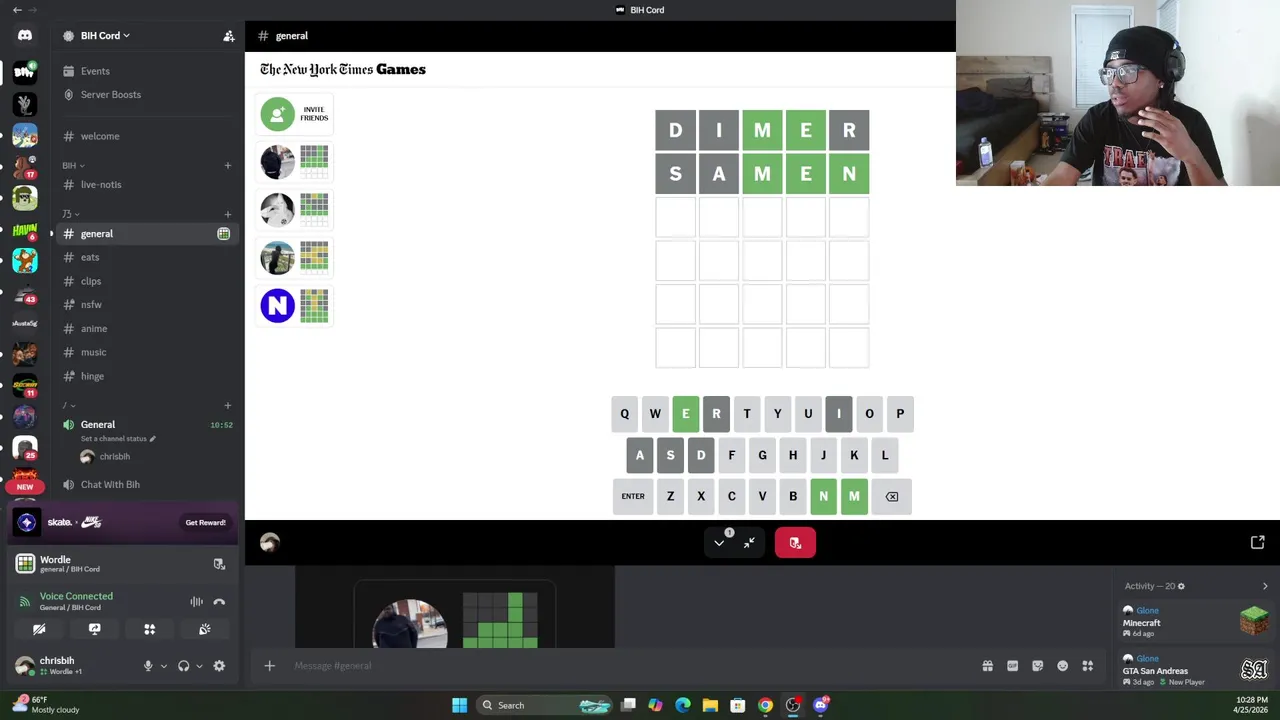Add a channel to the BIH category

pos(228,166)
